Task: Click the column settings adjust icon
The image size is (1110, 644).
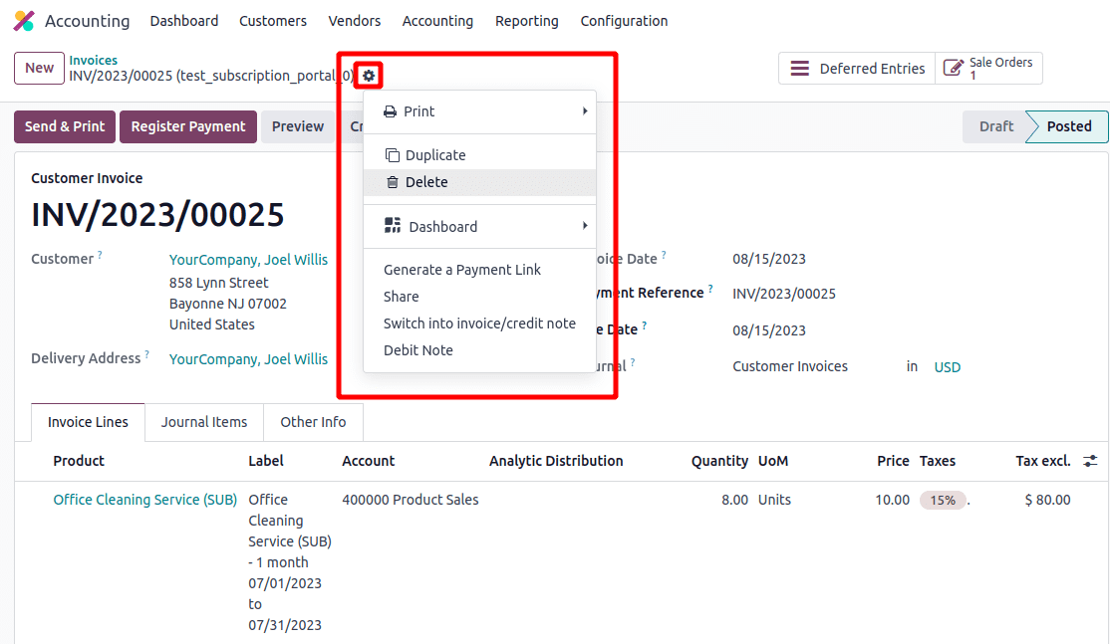Action: tap(1090, 461)
